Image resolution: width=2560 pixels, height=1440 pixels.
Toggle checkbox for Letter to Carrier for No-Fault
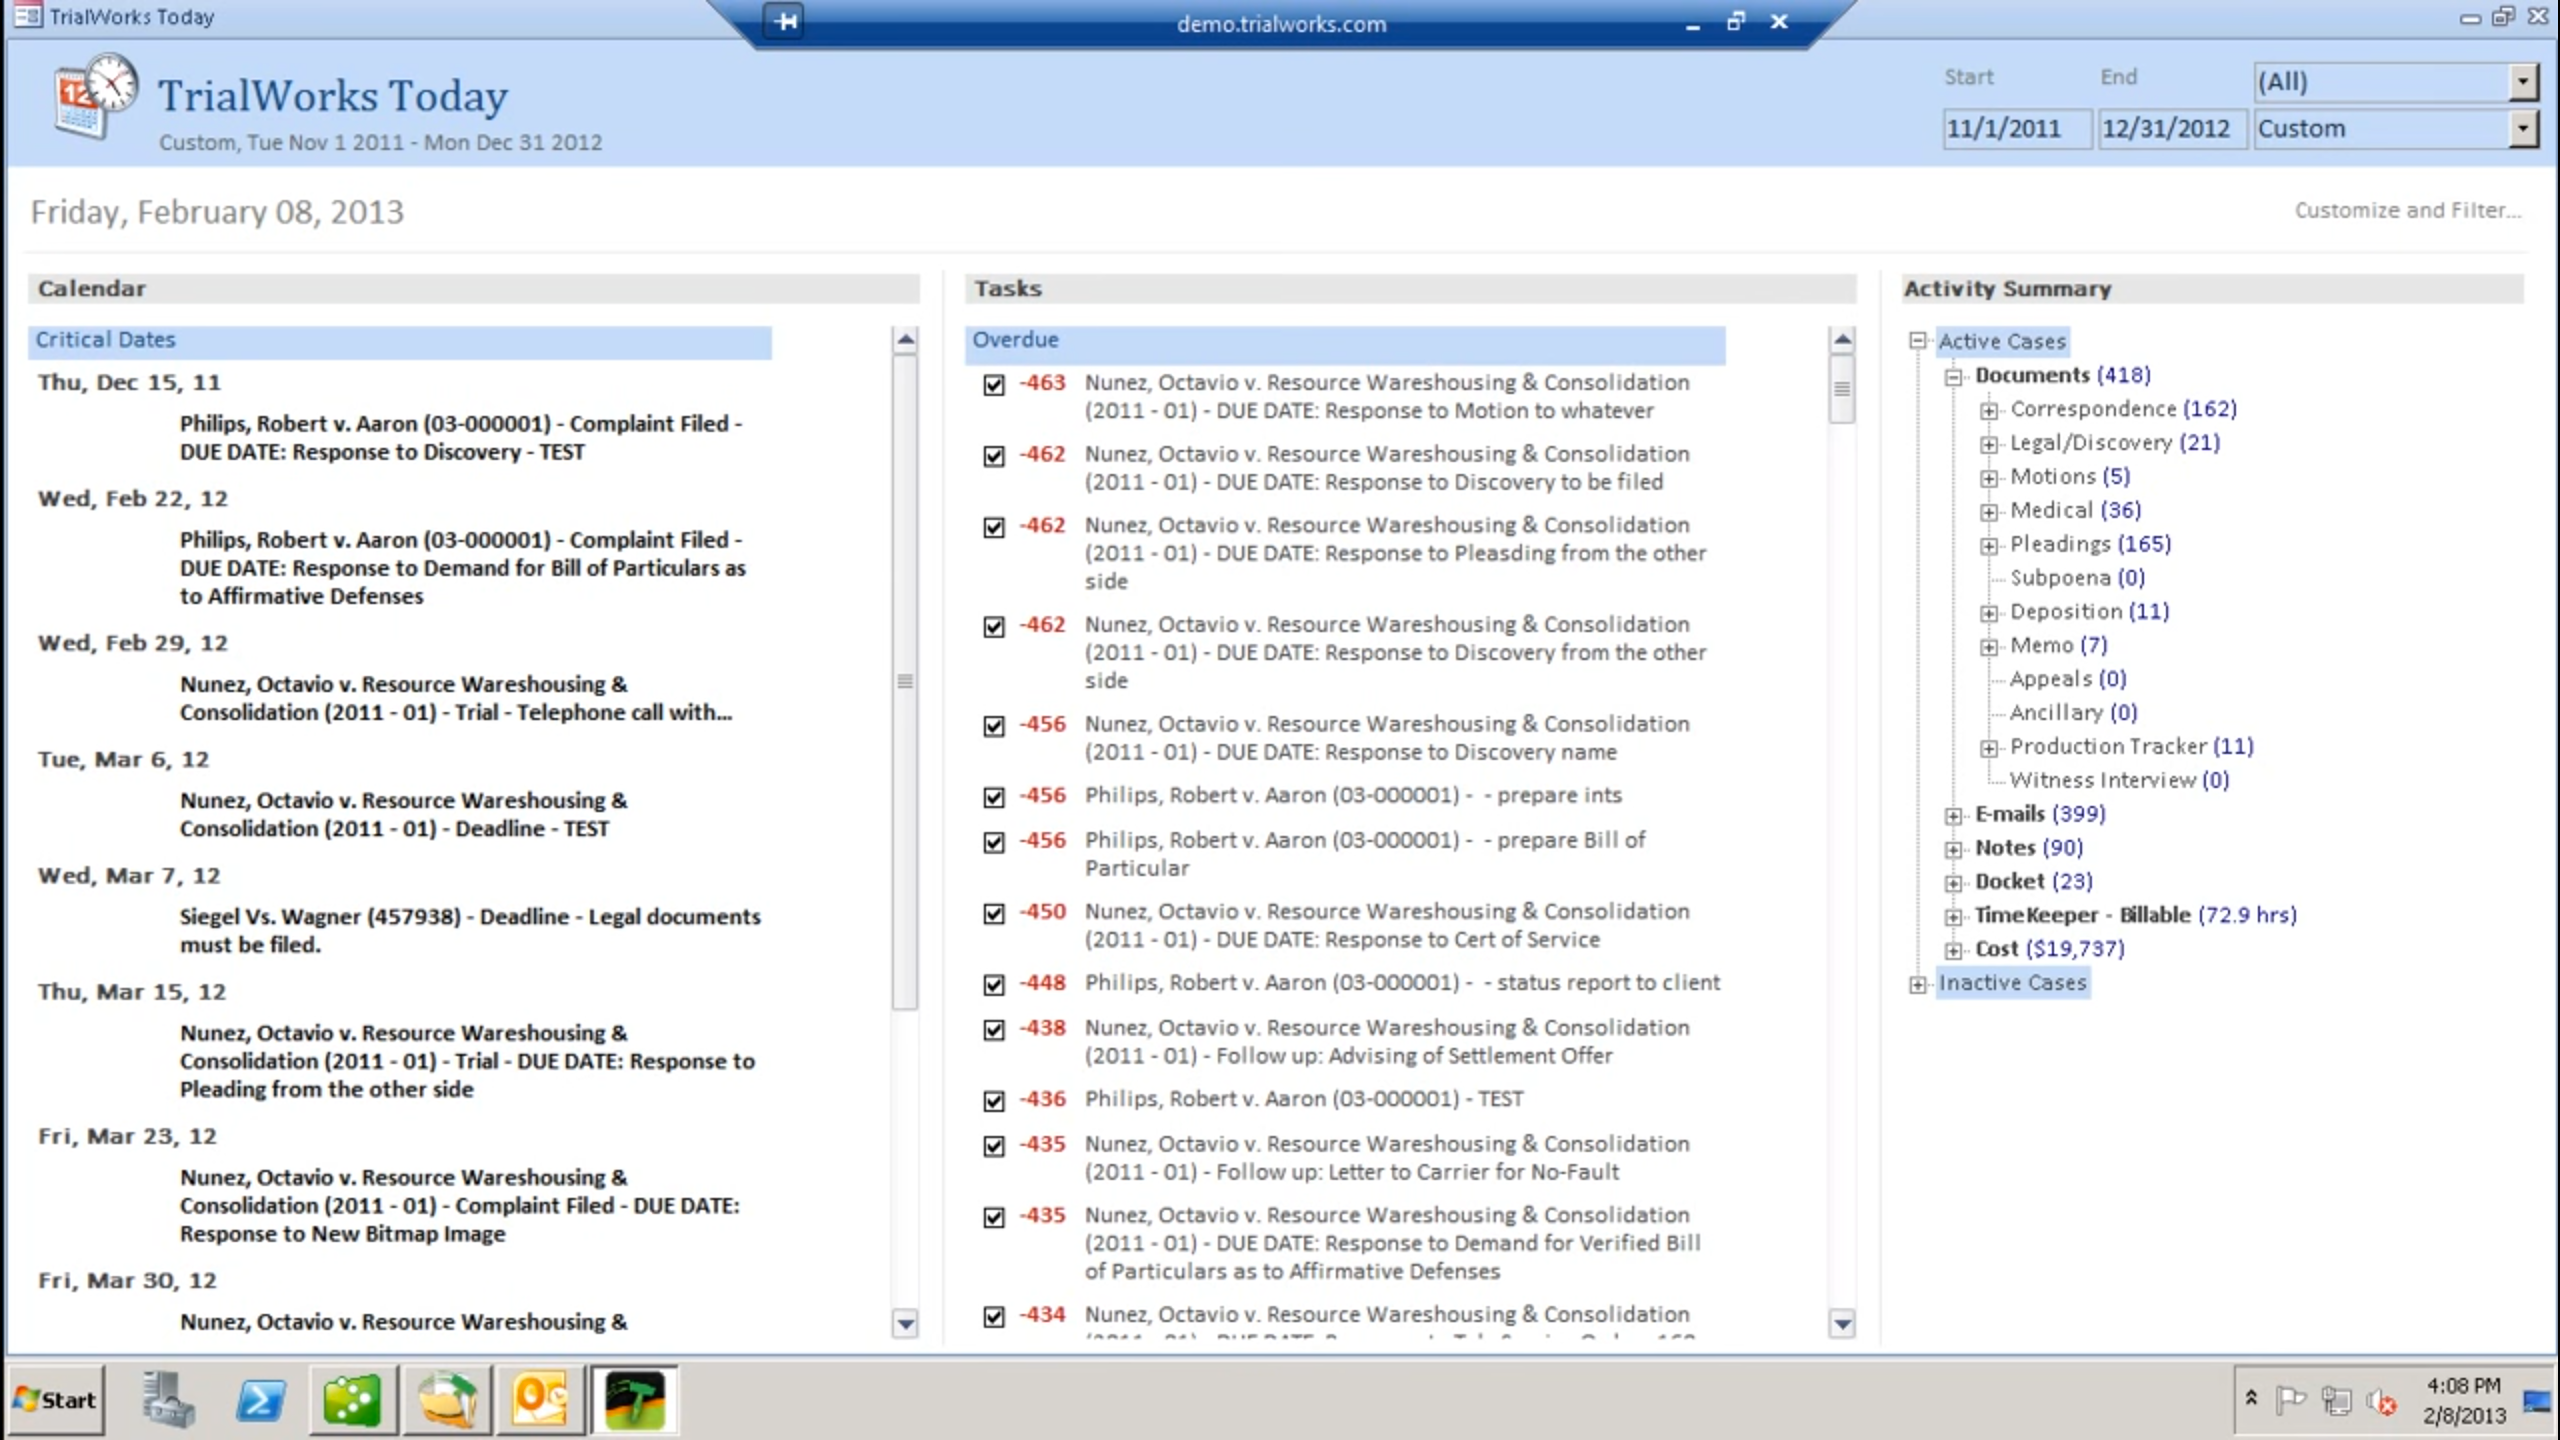tap(993, 1145)
